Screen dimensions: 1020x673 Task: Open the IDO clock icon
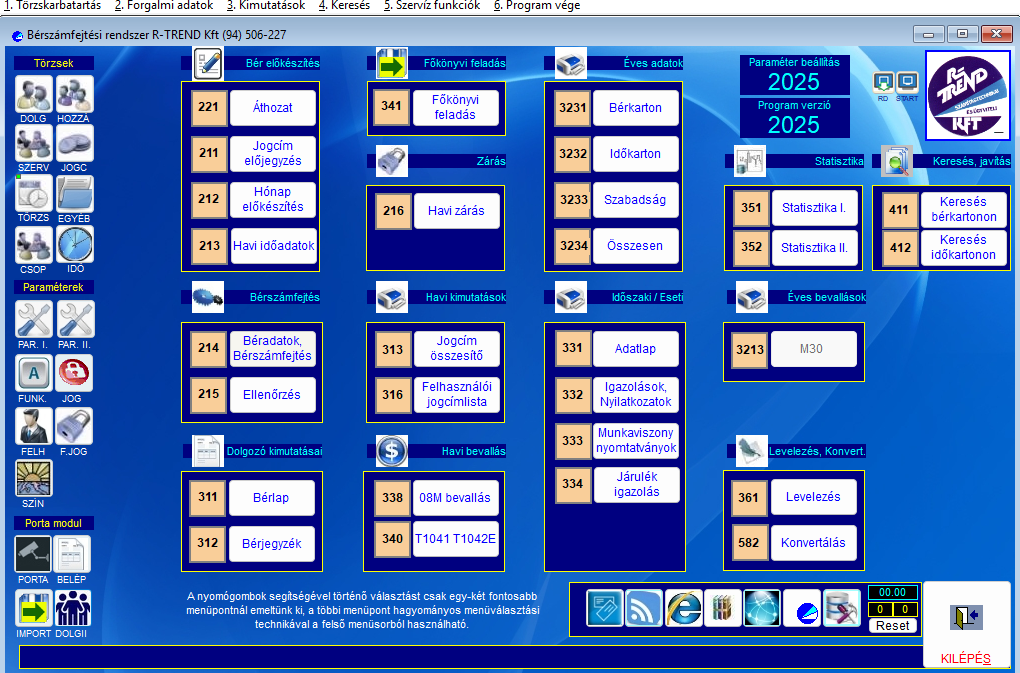[x=75, y=244]
